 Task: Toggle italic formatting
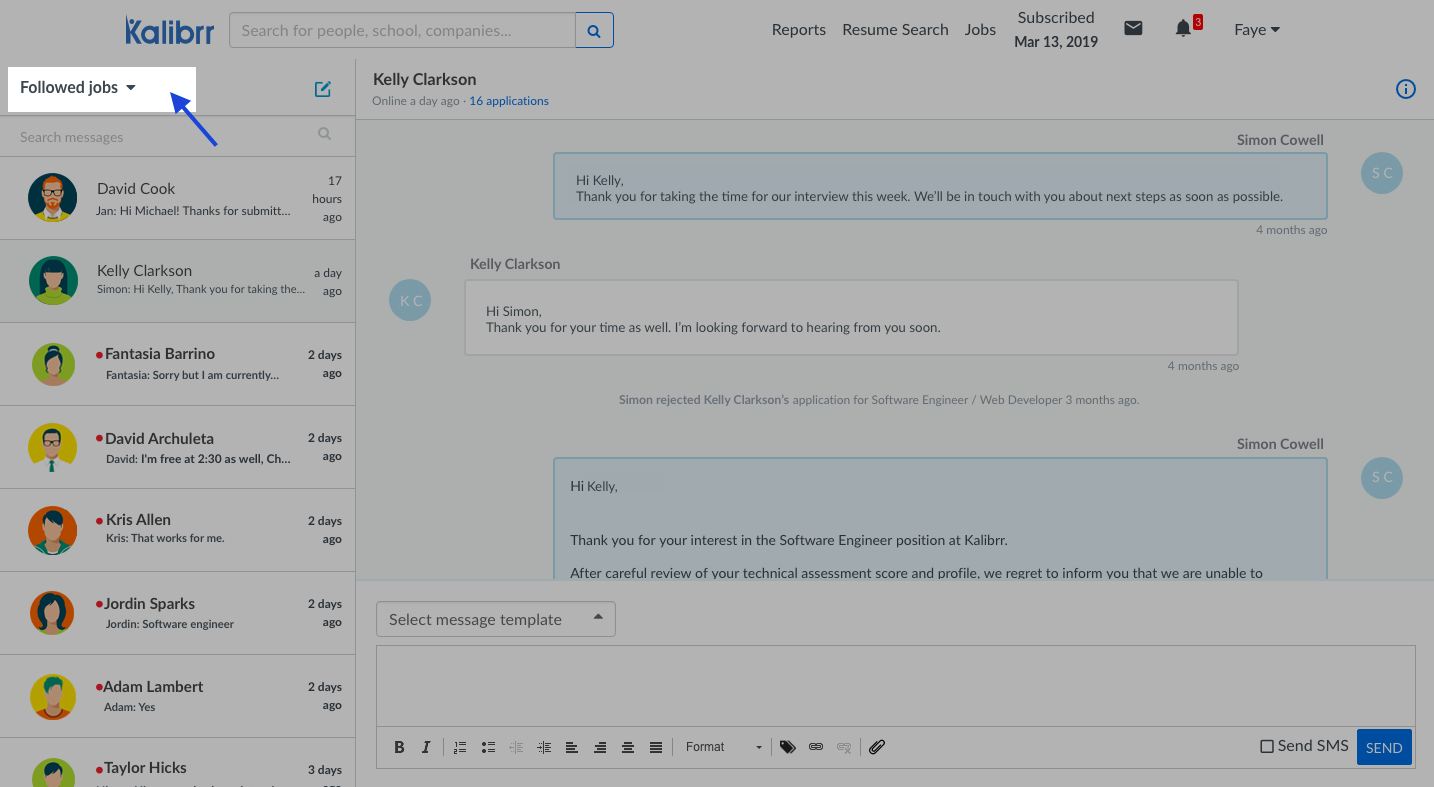pyautogui.click(x=426, y=747)
